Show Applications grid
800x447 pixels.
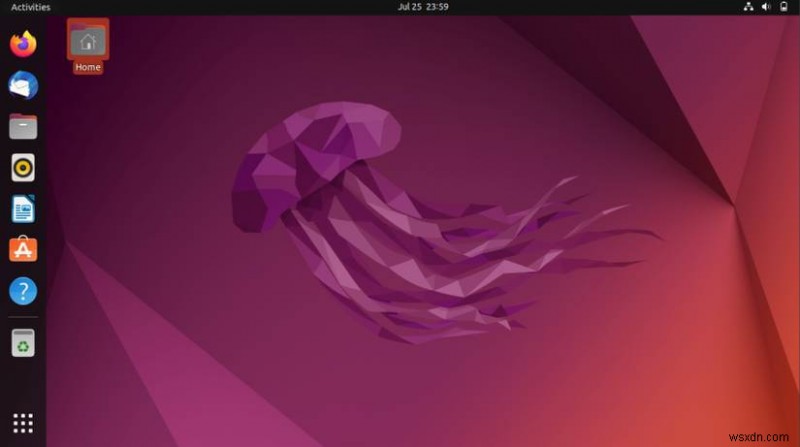[23, 424]
